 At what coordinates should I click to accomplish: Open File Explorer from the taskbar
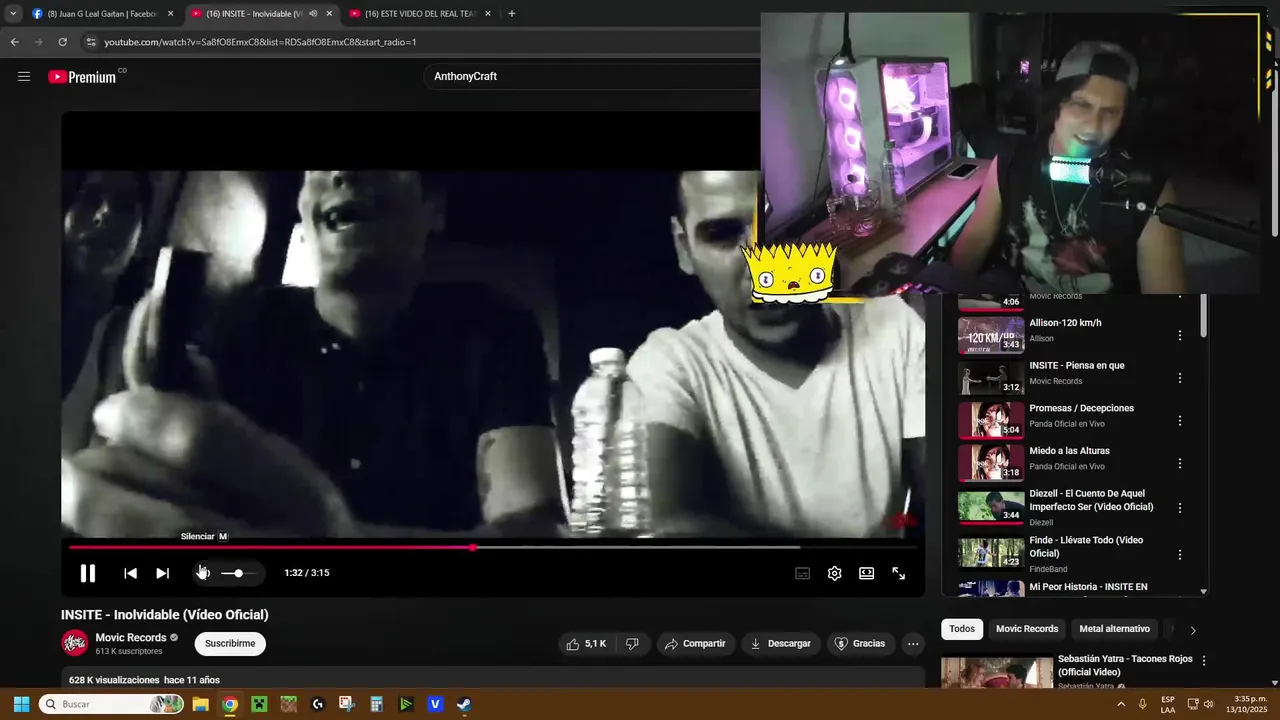click(200, 704)
